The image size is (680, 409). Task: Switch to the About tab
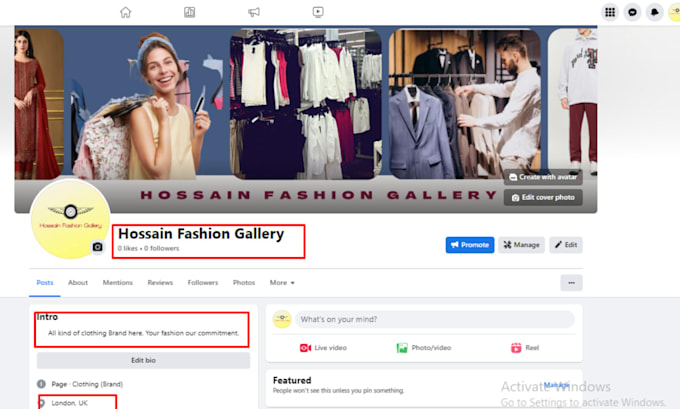coord(78,283)
